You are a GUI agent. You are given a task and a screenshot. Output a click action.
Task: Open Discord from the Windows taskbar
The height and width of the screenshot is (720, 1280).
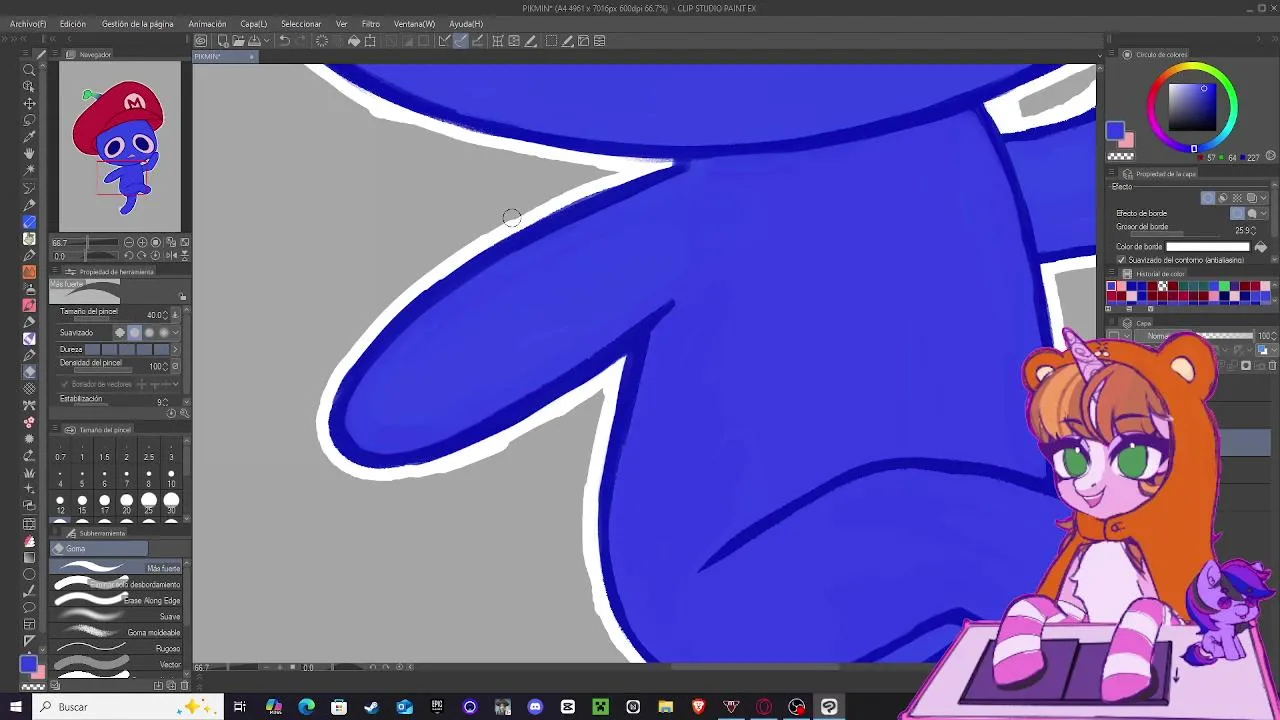coord(535,707)
